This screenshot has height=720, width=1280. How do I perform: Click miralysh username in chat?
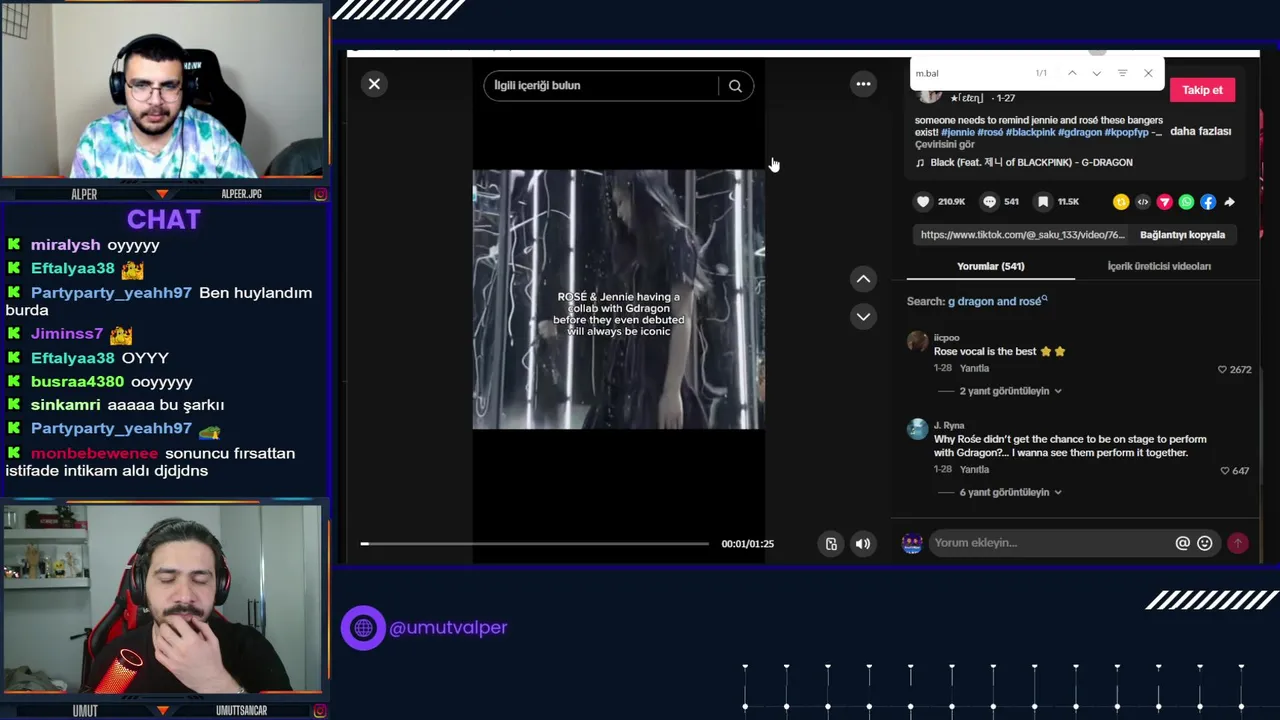[65, 245]
